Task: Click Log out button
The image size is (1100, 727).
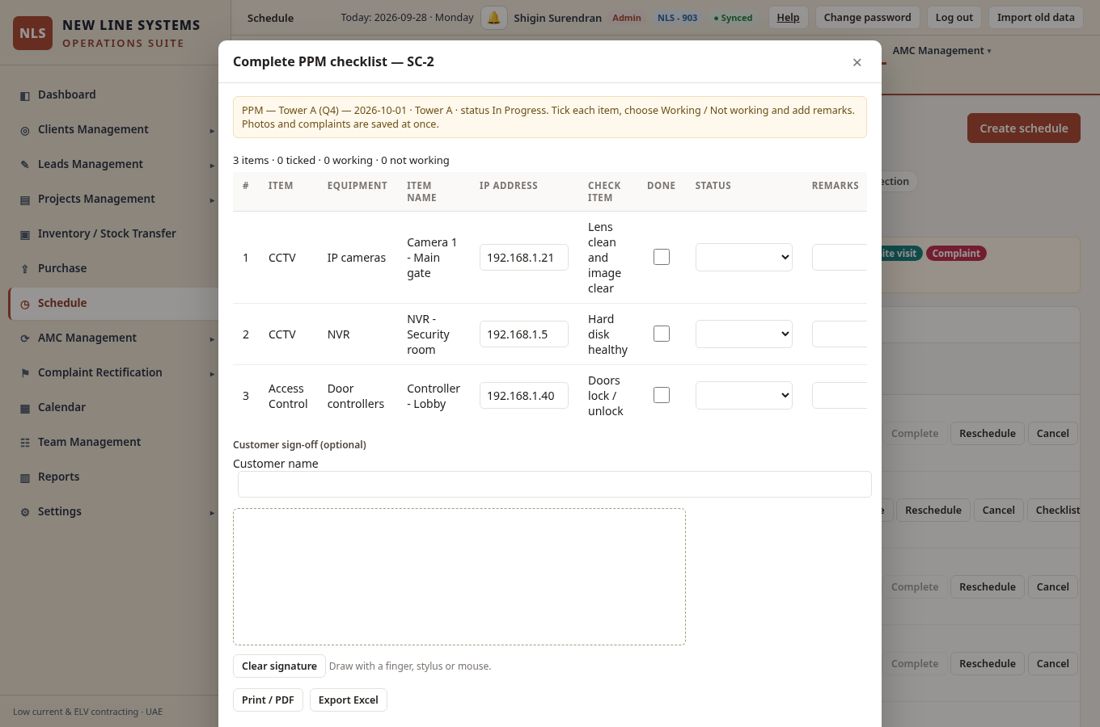Action: 953,18
